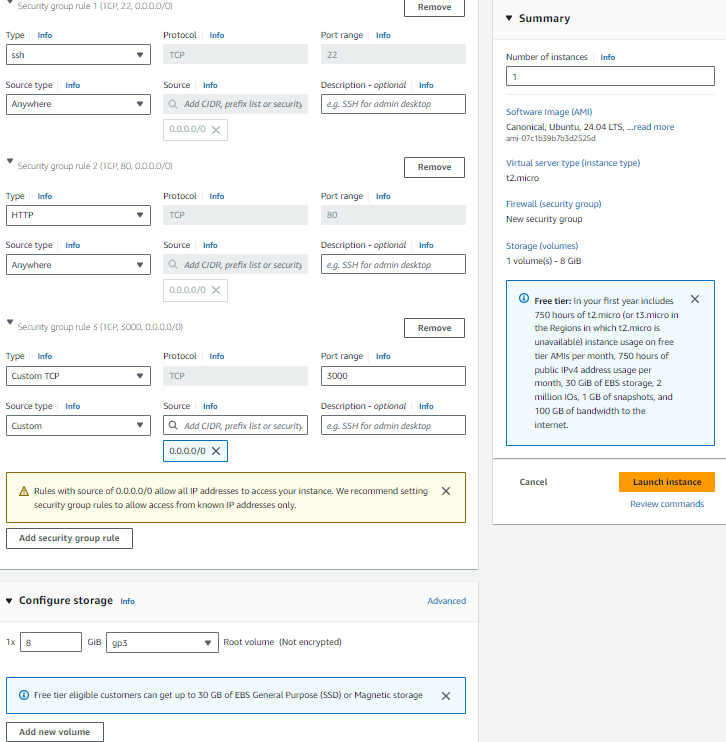Open the Review commands link
Screen dimensions: 726x742
click(x=666, y=504)
